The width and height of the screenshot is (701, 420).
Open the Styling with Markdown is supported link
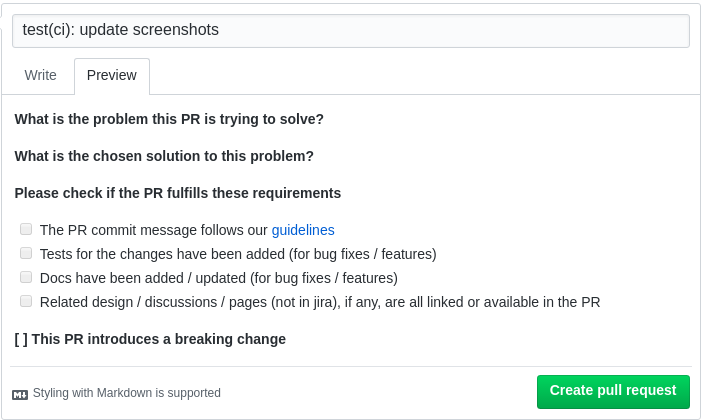tap(127, 393)
